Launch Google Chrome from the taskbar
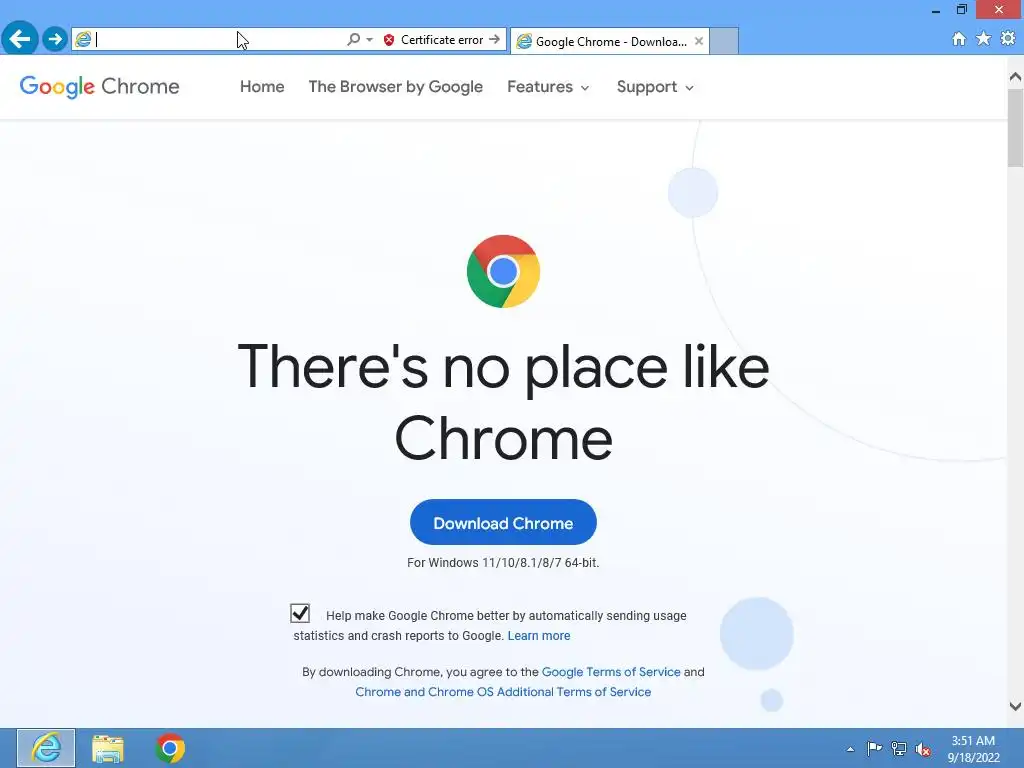This screenshot has height=768, width=1024. 170,748
